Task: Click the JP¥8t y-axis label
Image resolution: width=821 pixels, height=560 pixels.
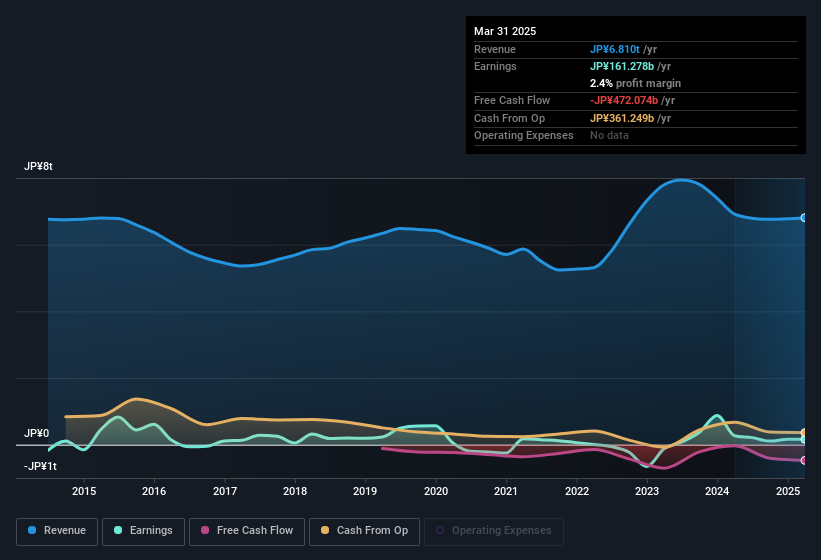Action: 38,166
